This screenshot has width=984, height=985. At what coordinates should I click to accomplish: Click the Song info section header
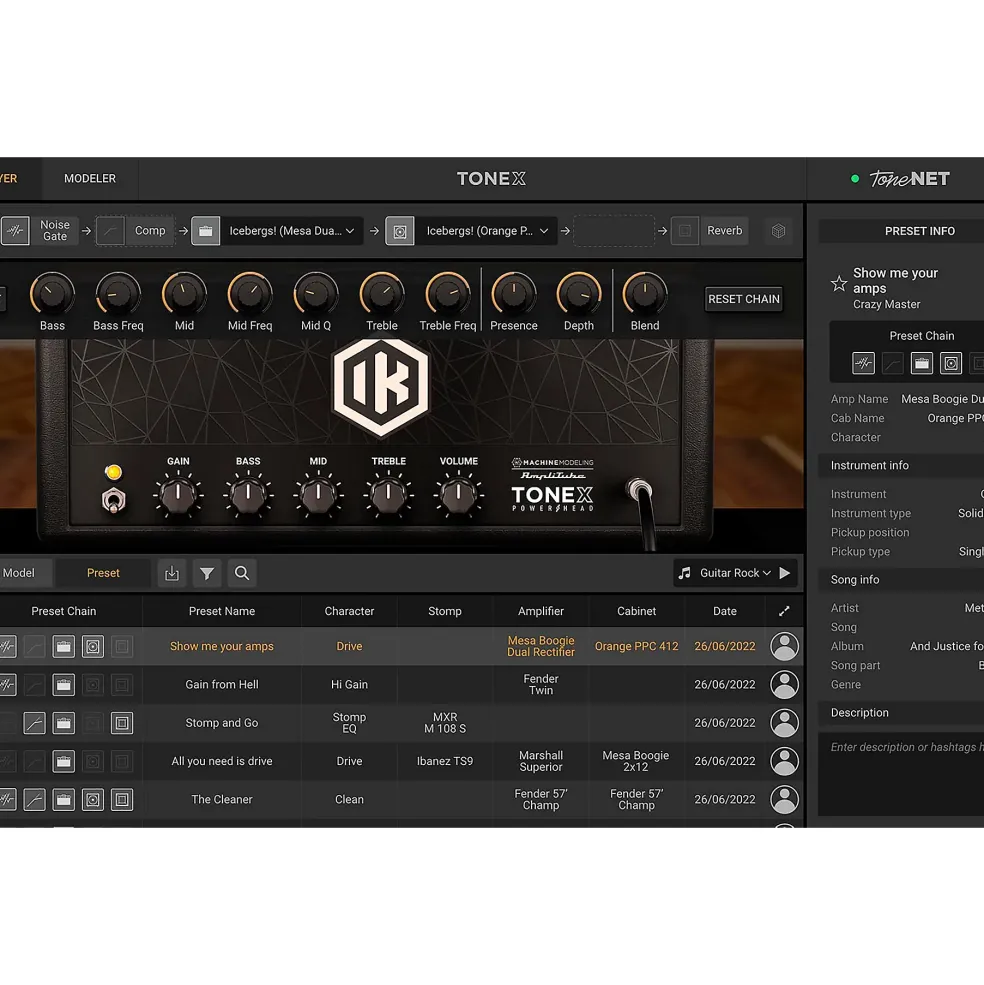coord(901,580)
